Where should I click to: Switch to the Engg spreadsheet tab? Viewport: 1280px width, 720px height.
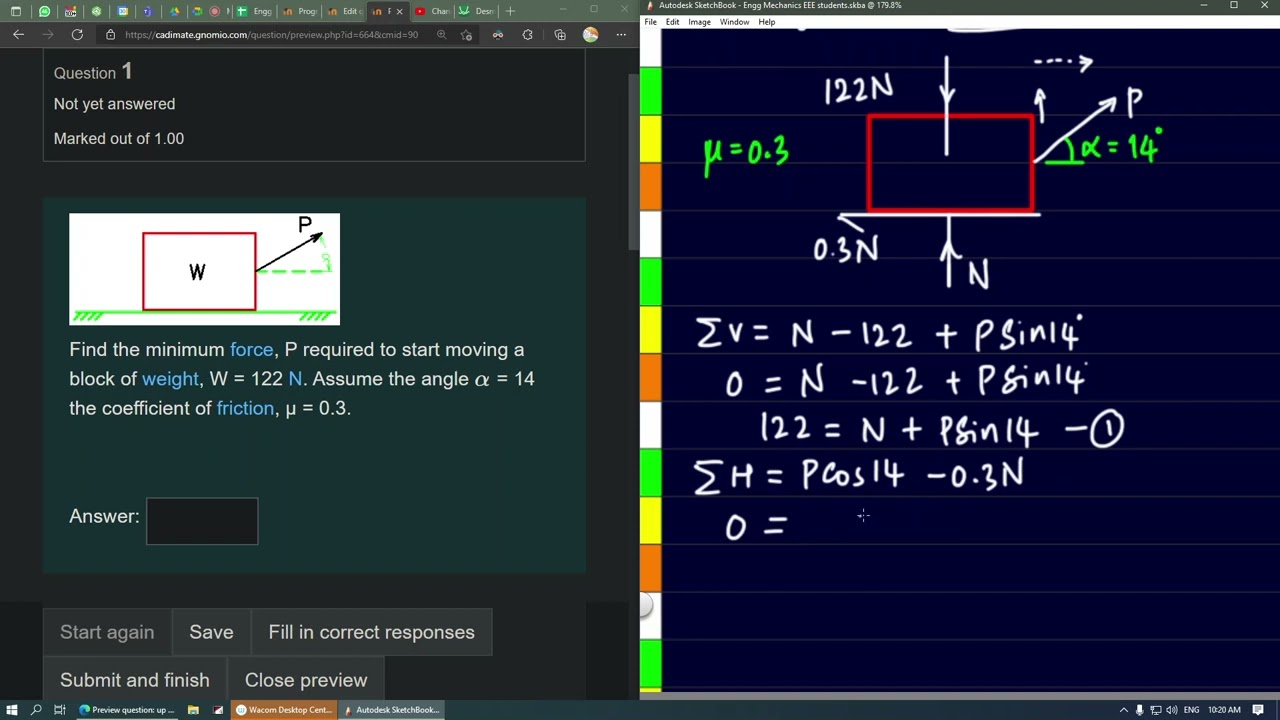[x=254, y=11]
